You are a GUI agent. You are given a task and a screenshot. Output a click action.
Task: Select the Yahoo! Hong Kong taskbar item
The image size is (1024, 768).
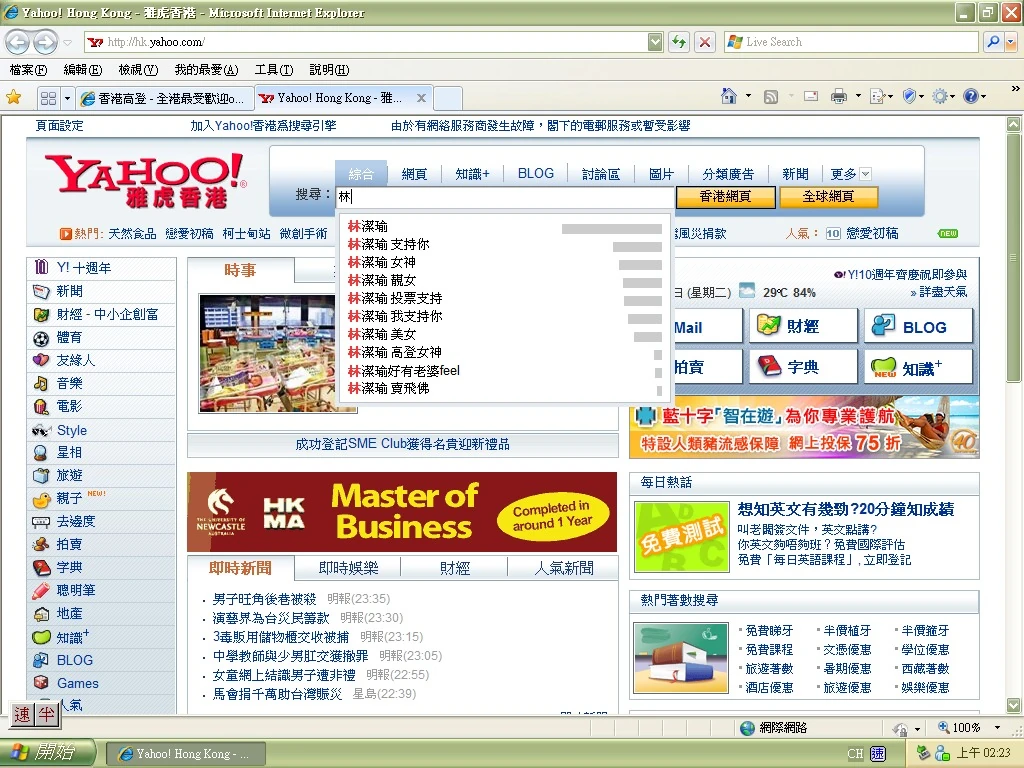coord(185,754)
